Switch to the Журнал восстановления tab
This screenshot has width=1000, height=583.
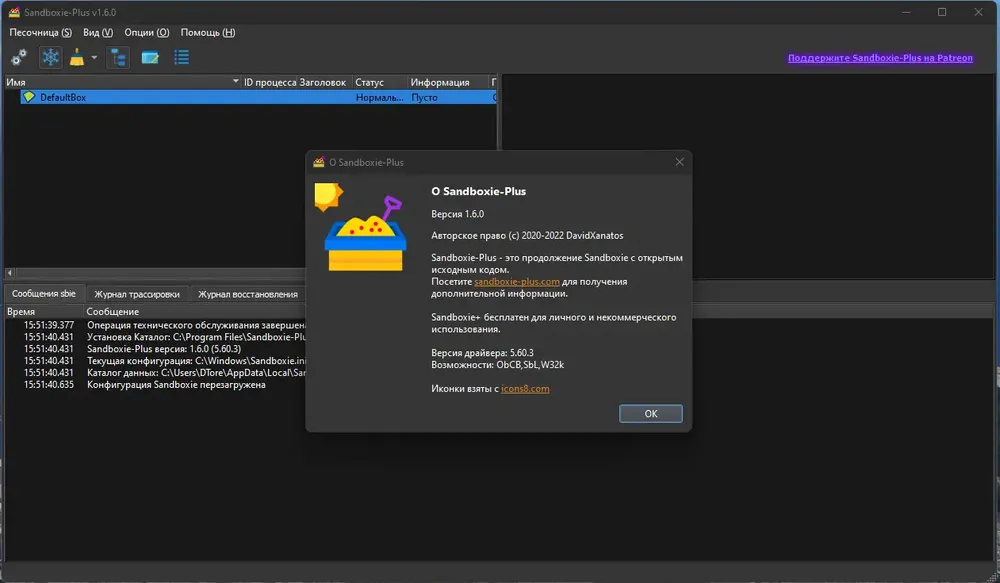point(247,294)
